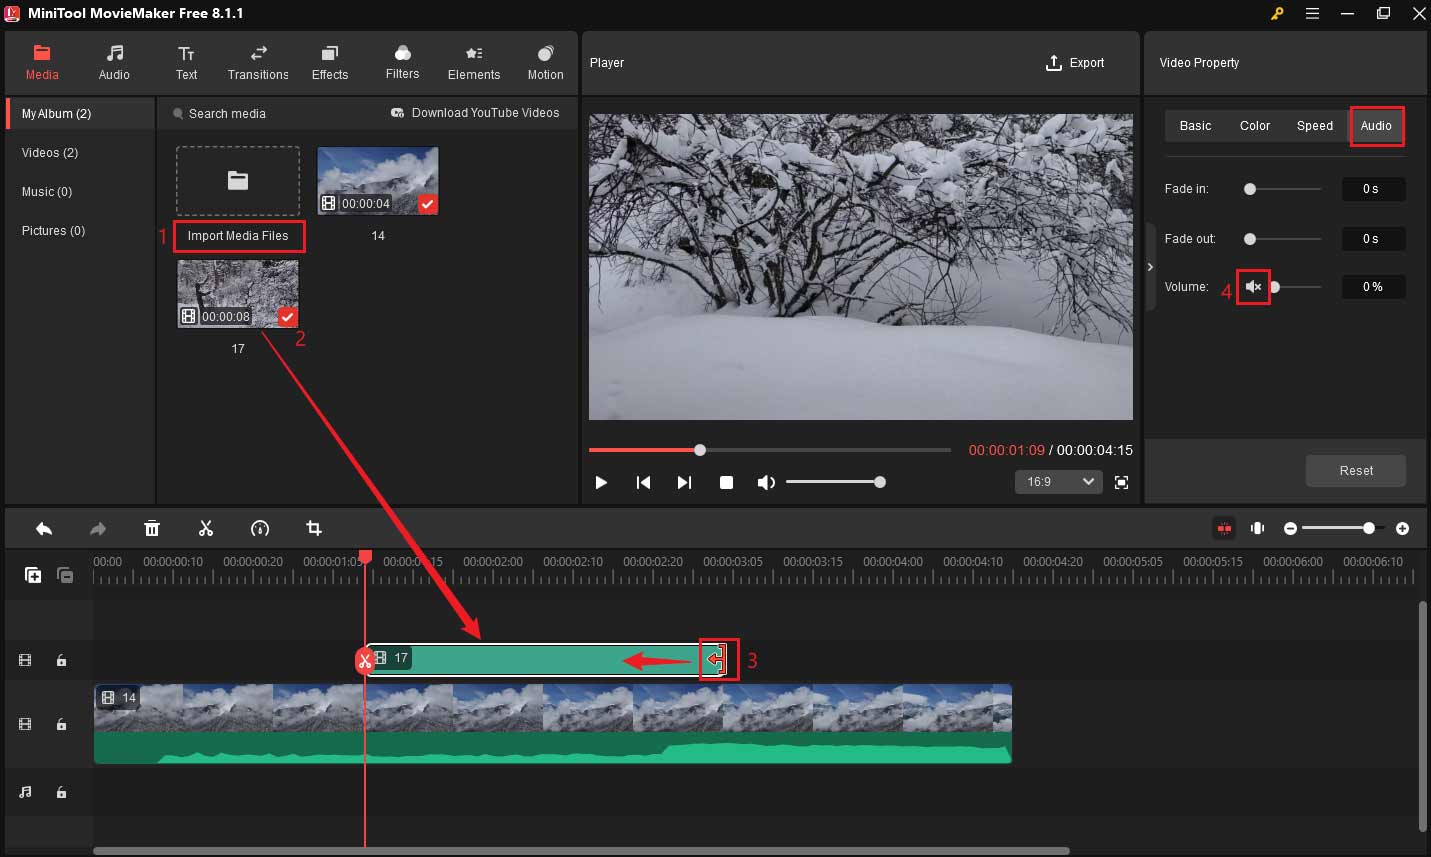Viewport: 1431px width, 857px height.
Task: Enter full screen preview
Action: pyautogui.click(x=1122, y=482)
